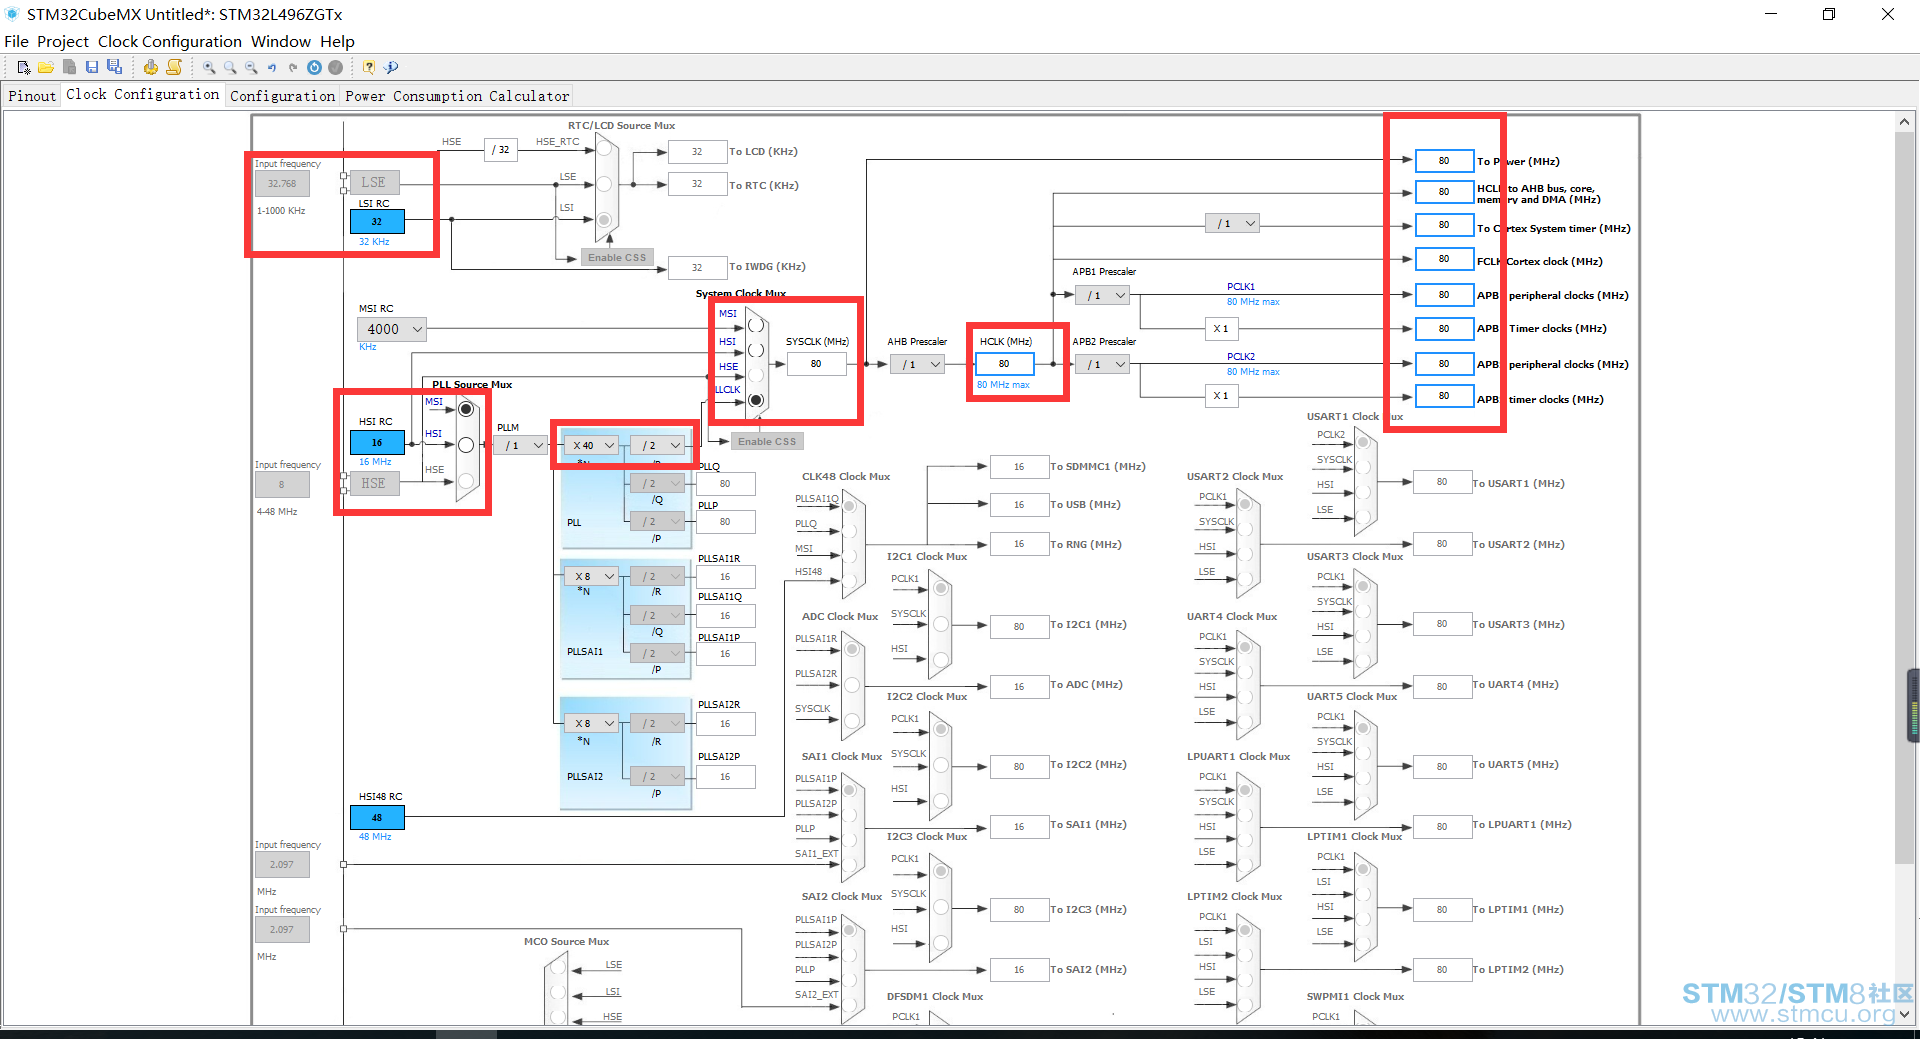The width and height of the screenshot is (1920, 1039).
Task: Select SYSCLK in USART1 Clock Mux
Action: [x=1362, y=467]
